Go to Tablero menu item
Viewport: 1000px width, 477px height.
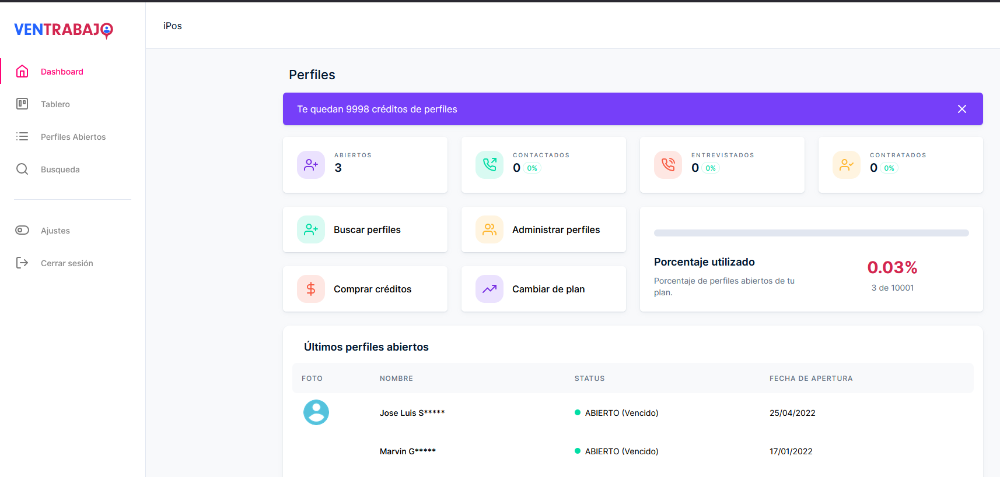coord(55,104)
